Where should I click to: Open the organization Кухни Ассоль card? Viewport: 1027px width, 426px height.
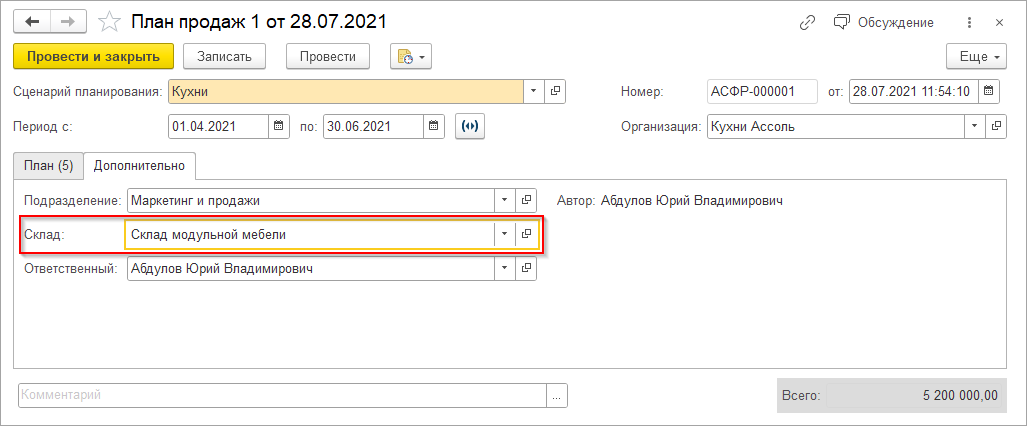tap(995, 127)
